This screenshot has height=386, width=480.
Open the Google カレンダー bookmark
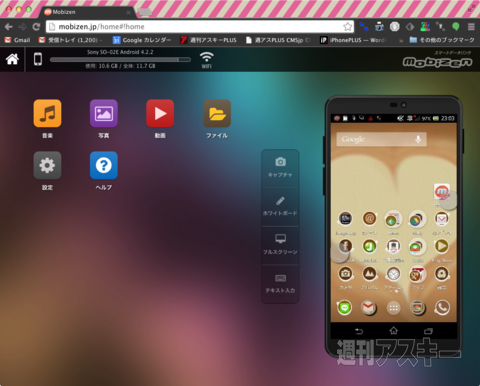[142, 40]
